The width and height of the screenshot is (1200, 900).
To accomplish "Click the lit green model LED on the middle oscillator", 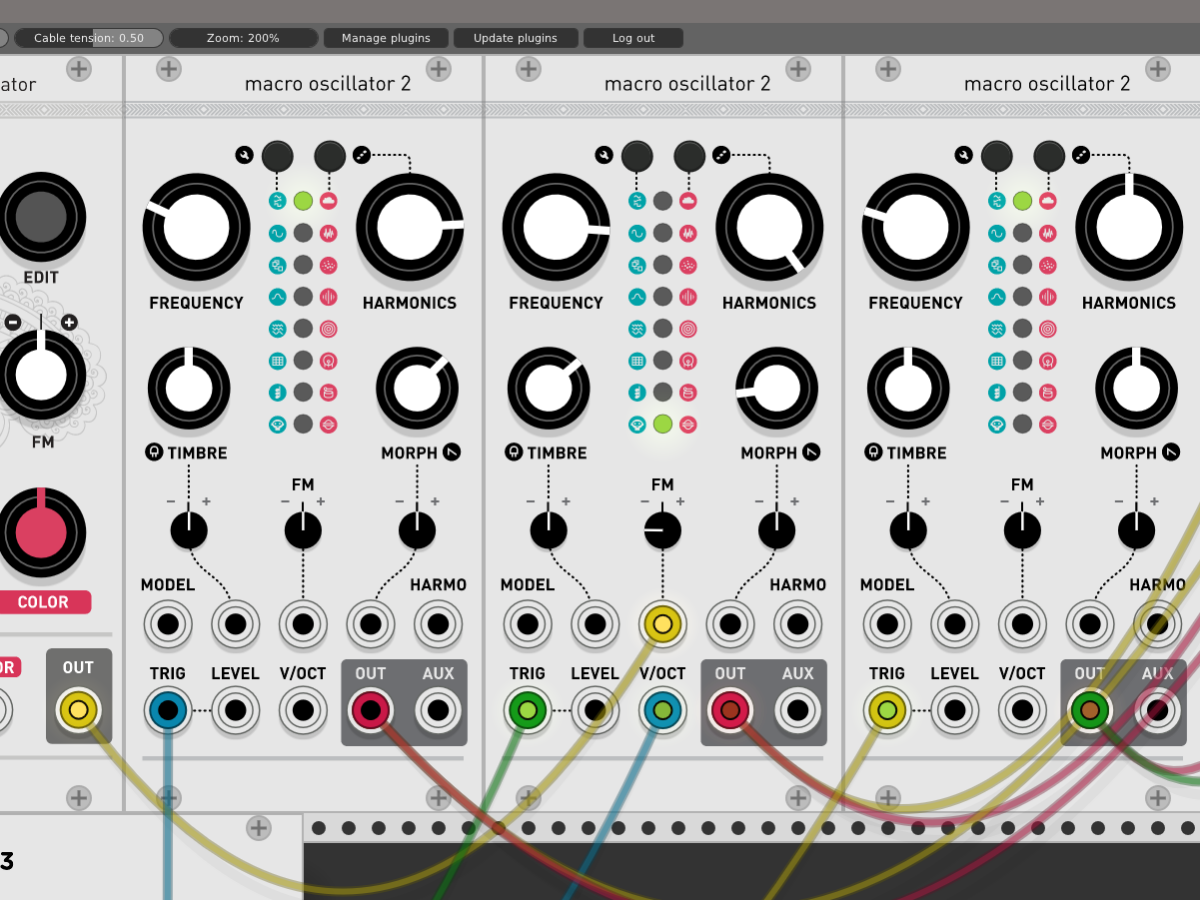I will [662, 424].
